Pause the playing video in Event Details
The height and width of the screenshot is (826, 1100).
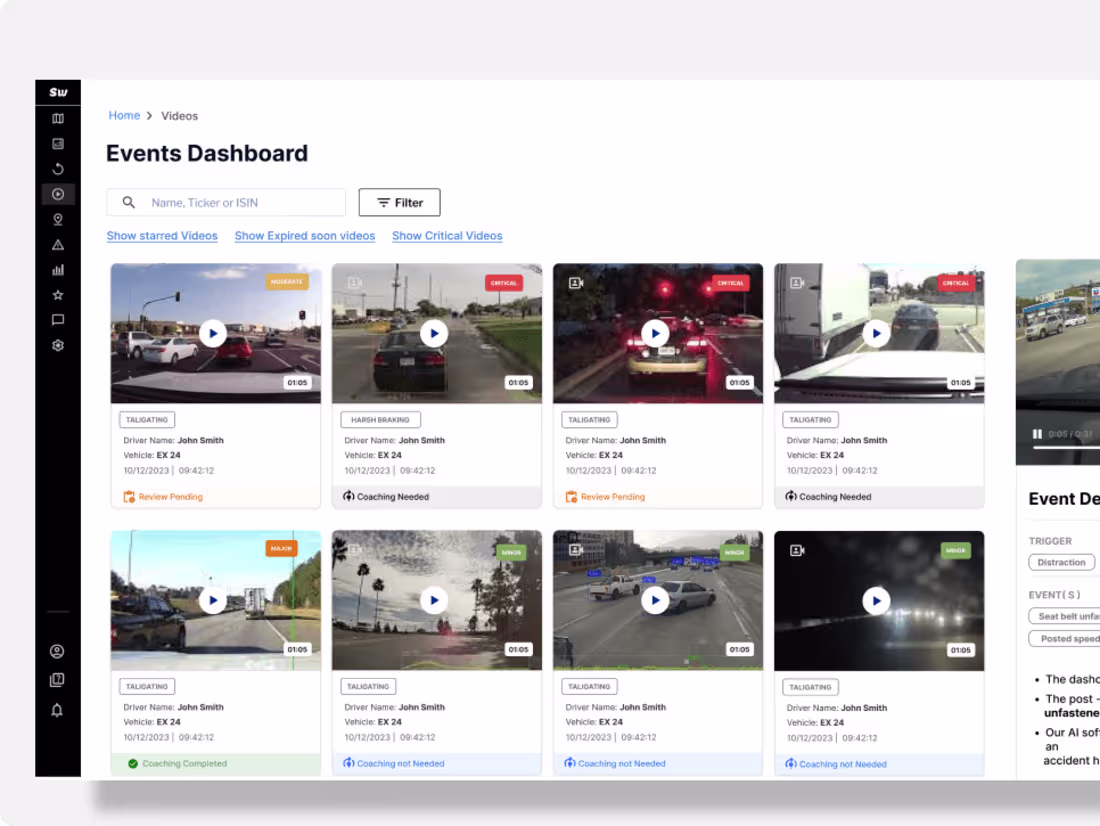[1035, 433]
